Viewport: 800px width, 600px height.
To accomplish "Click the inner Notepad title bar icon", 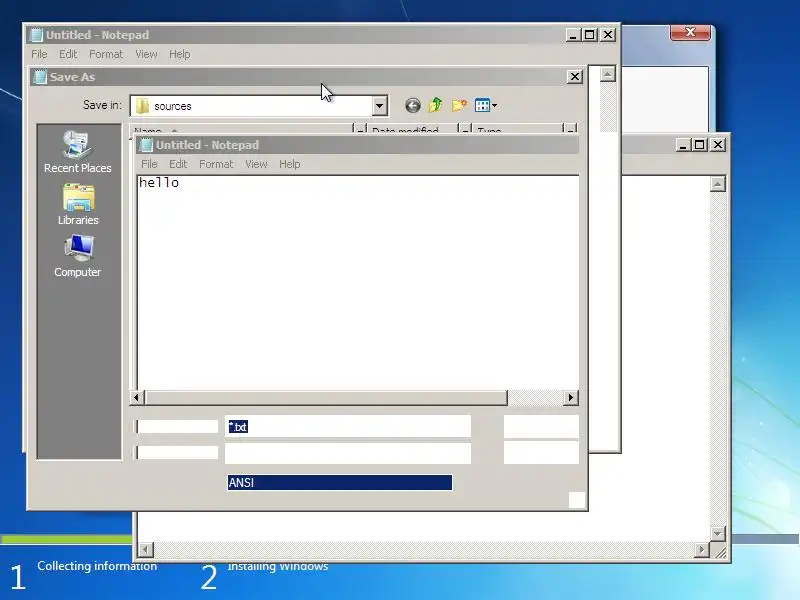I will [146, 145].
